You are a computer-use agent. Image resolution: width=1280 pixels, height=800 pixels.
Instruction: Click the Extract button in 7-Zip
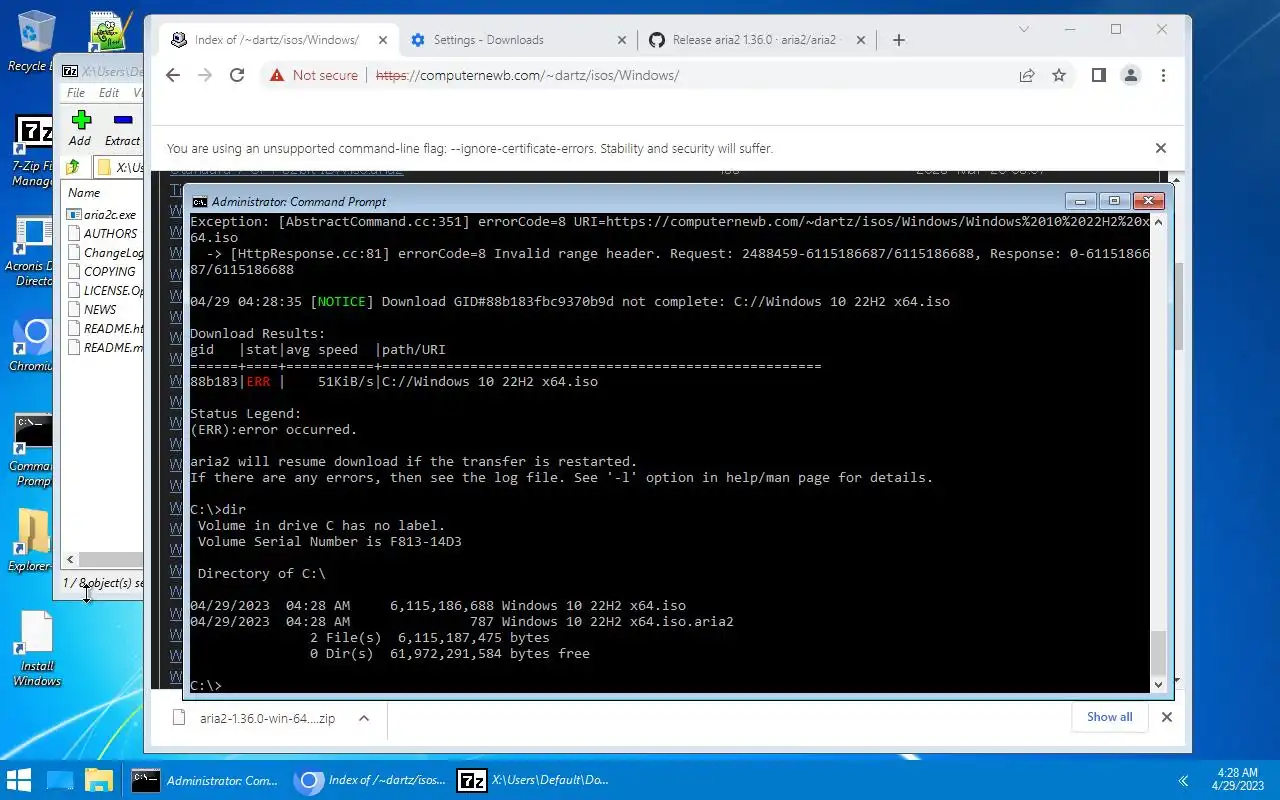[x=122, y=128]
